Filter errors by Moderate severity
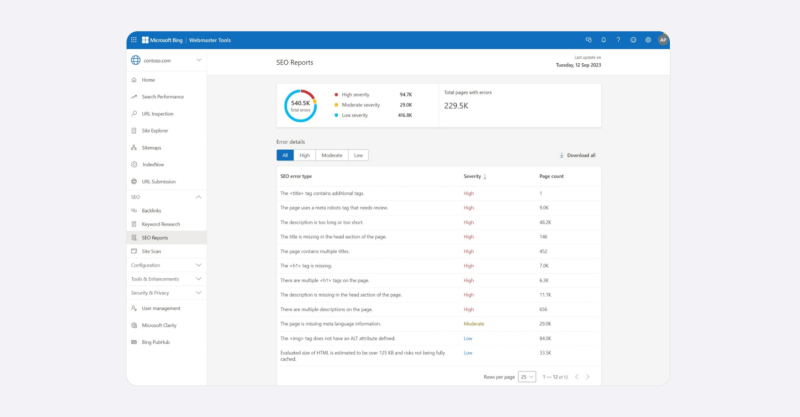This screenshot has width=800, height=417. click(331, 155)
